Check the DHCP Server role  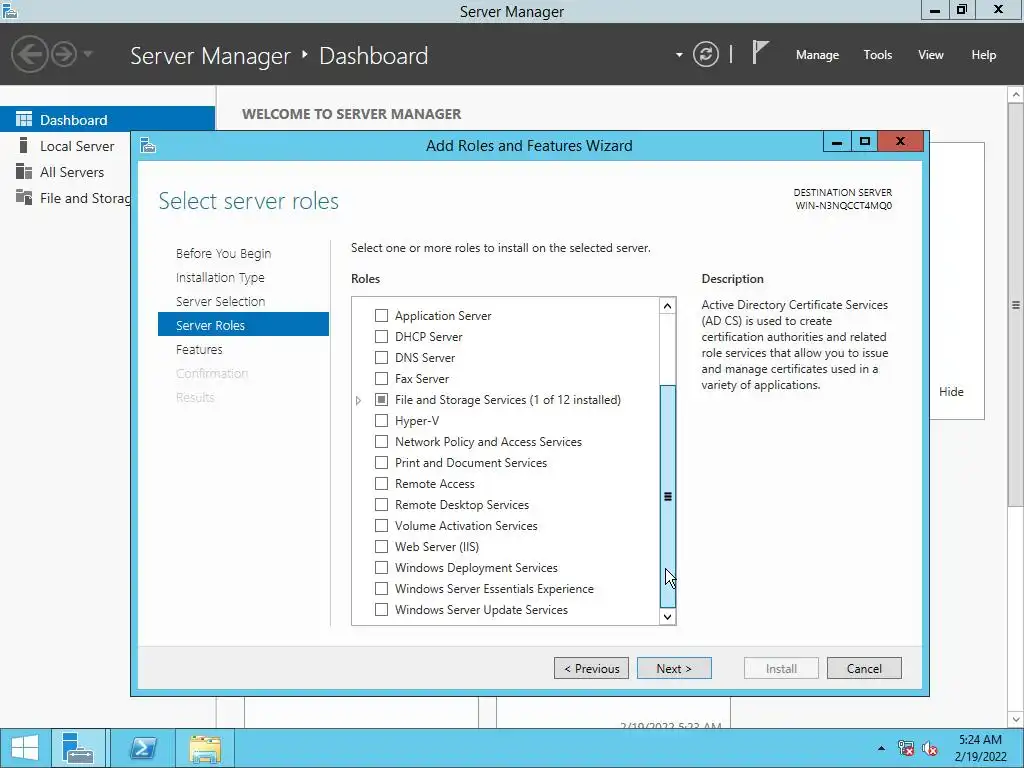(381, 336)
